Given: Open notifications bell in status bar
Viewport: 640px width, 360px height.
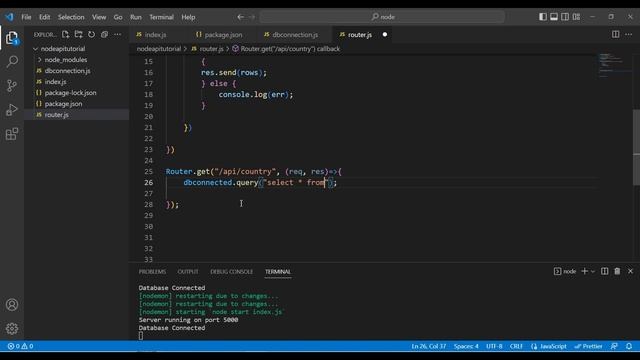Looking at the screenshot, I should [629, 346].
